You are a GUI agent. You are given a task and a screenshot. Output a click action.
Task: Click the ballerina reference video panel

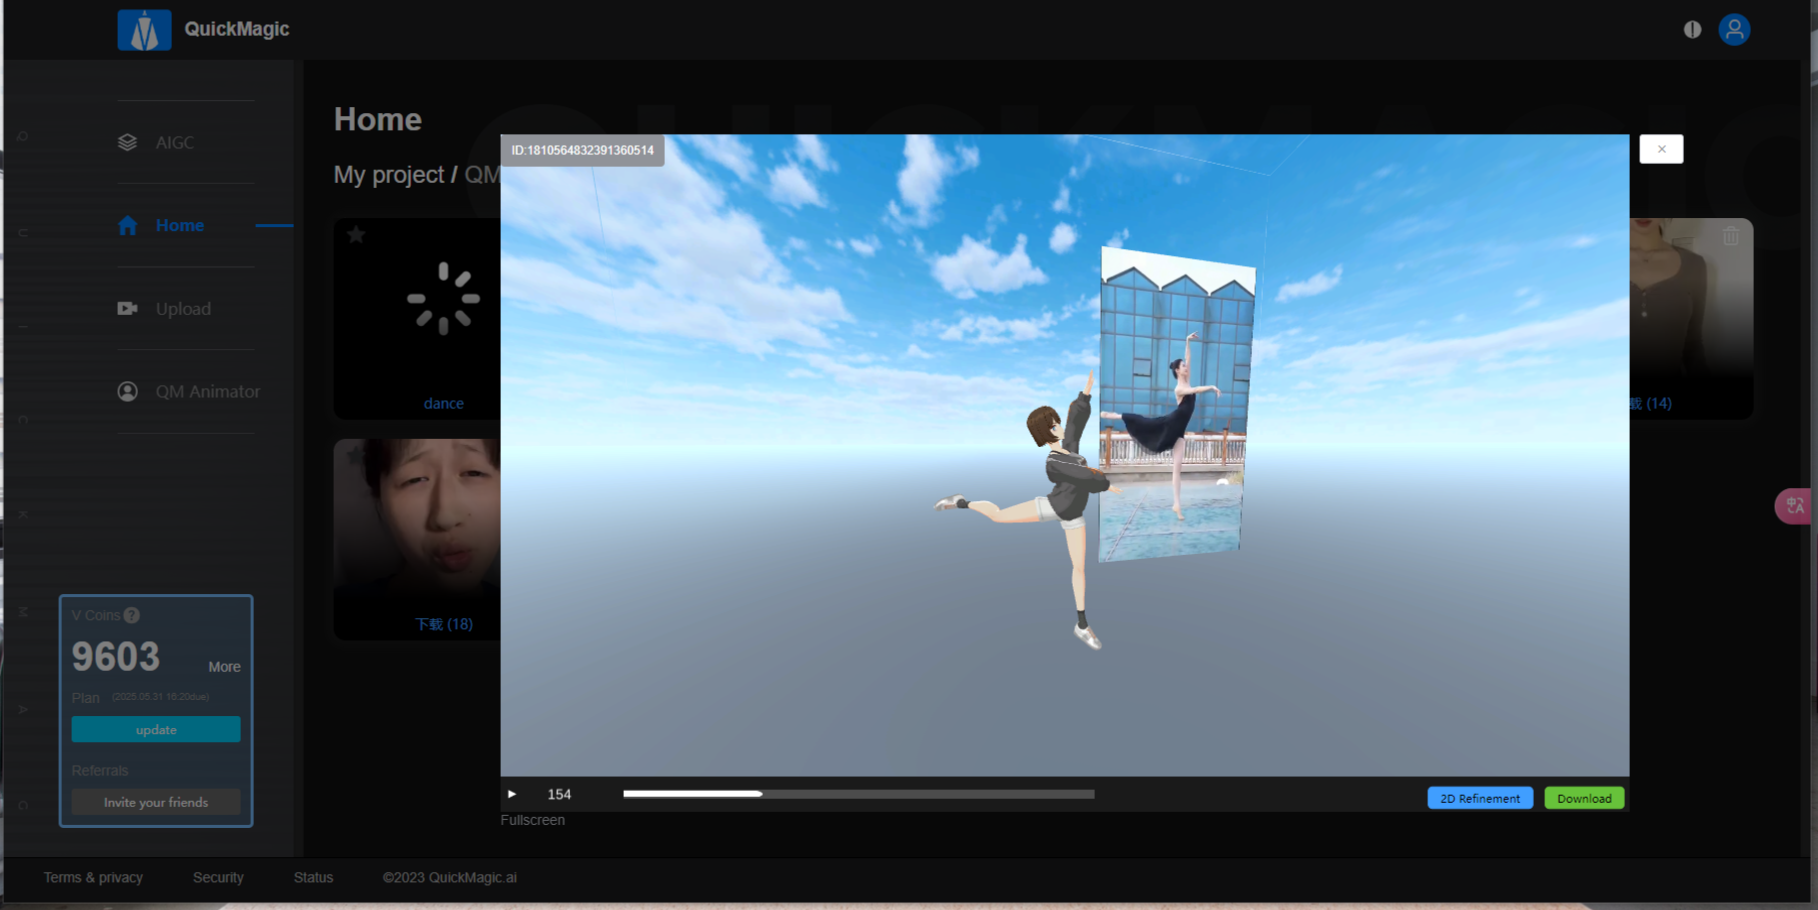coord(1176,404)
